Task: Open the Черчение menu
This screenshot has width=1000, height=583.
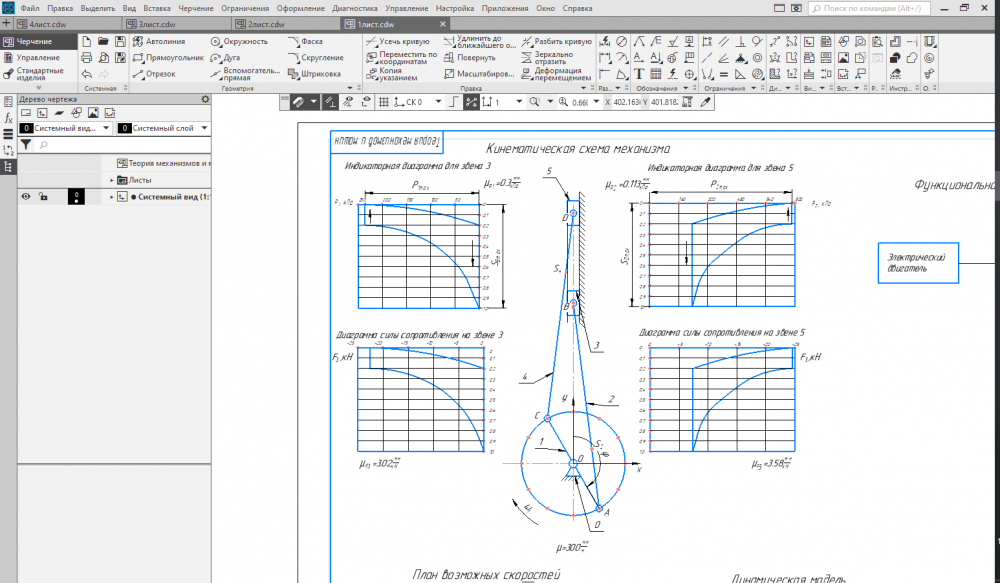Action: pyautogui.click(x=195, y=8)
